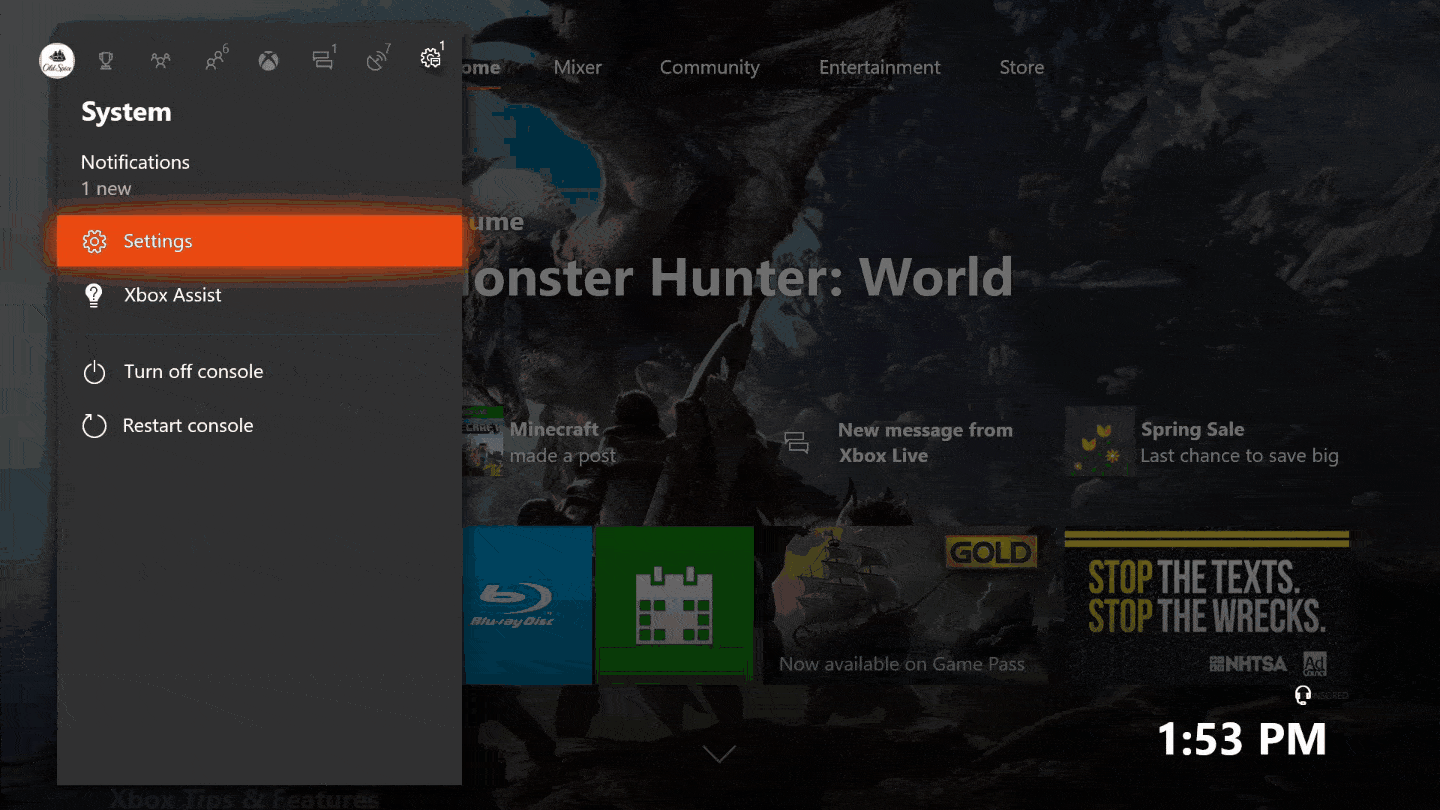Open the profile avatar in the guide
The width and height of the screenshot is (1440, 810).
click(57, 61)
